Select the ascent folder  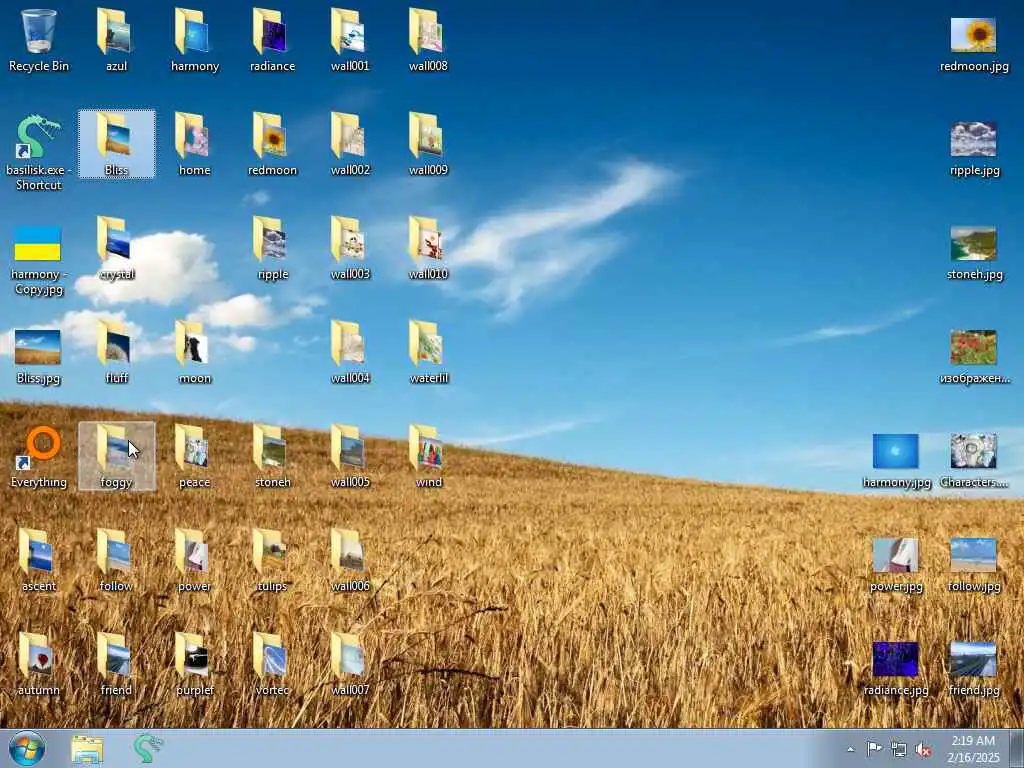(39, 560)
